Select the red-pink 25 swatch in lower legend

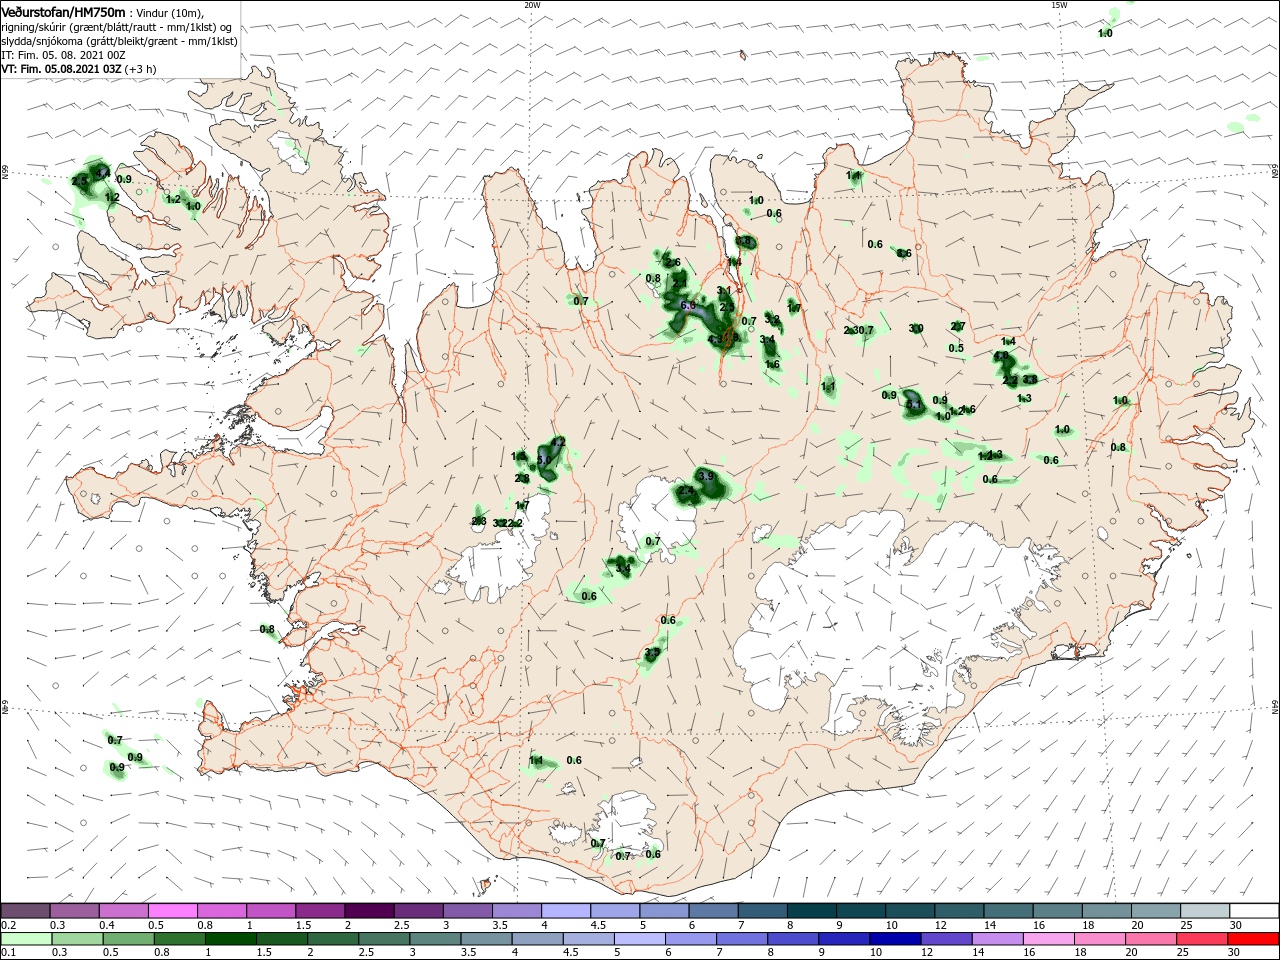click(x=1203, y=939)
